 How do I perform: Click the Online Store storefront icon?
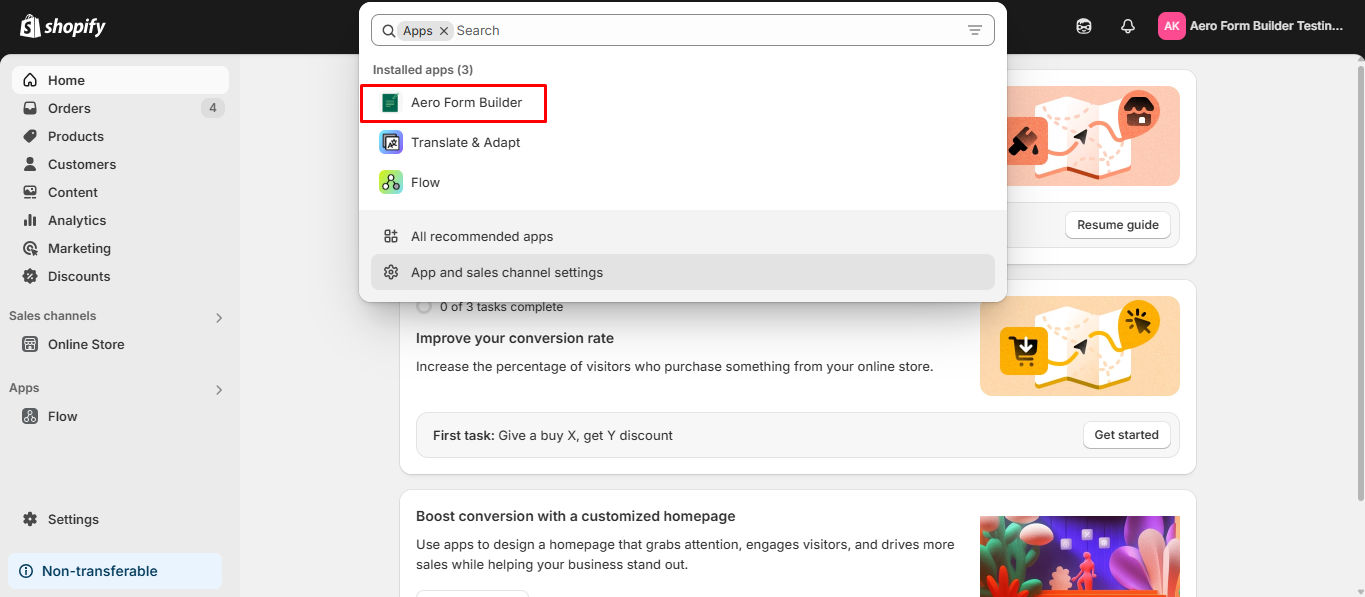click(x=30, y=344)
